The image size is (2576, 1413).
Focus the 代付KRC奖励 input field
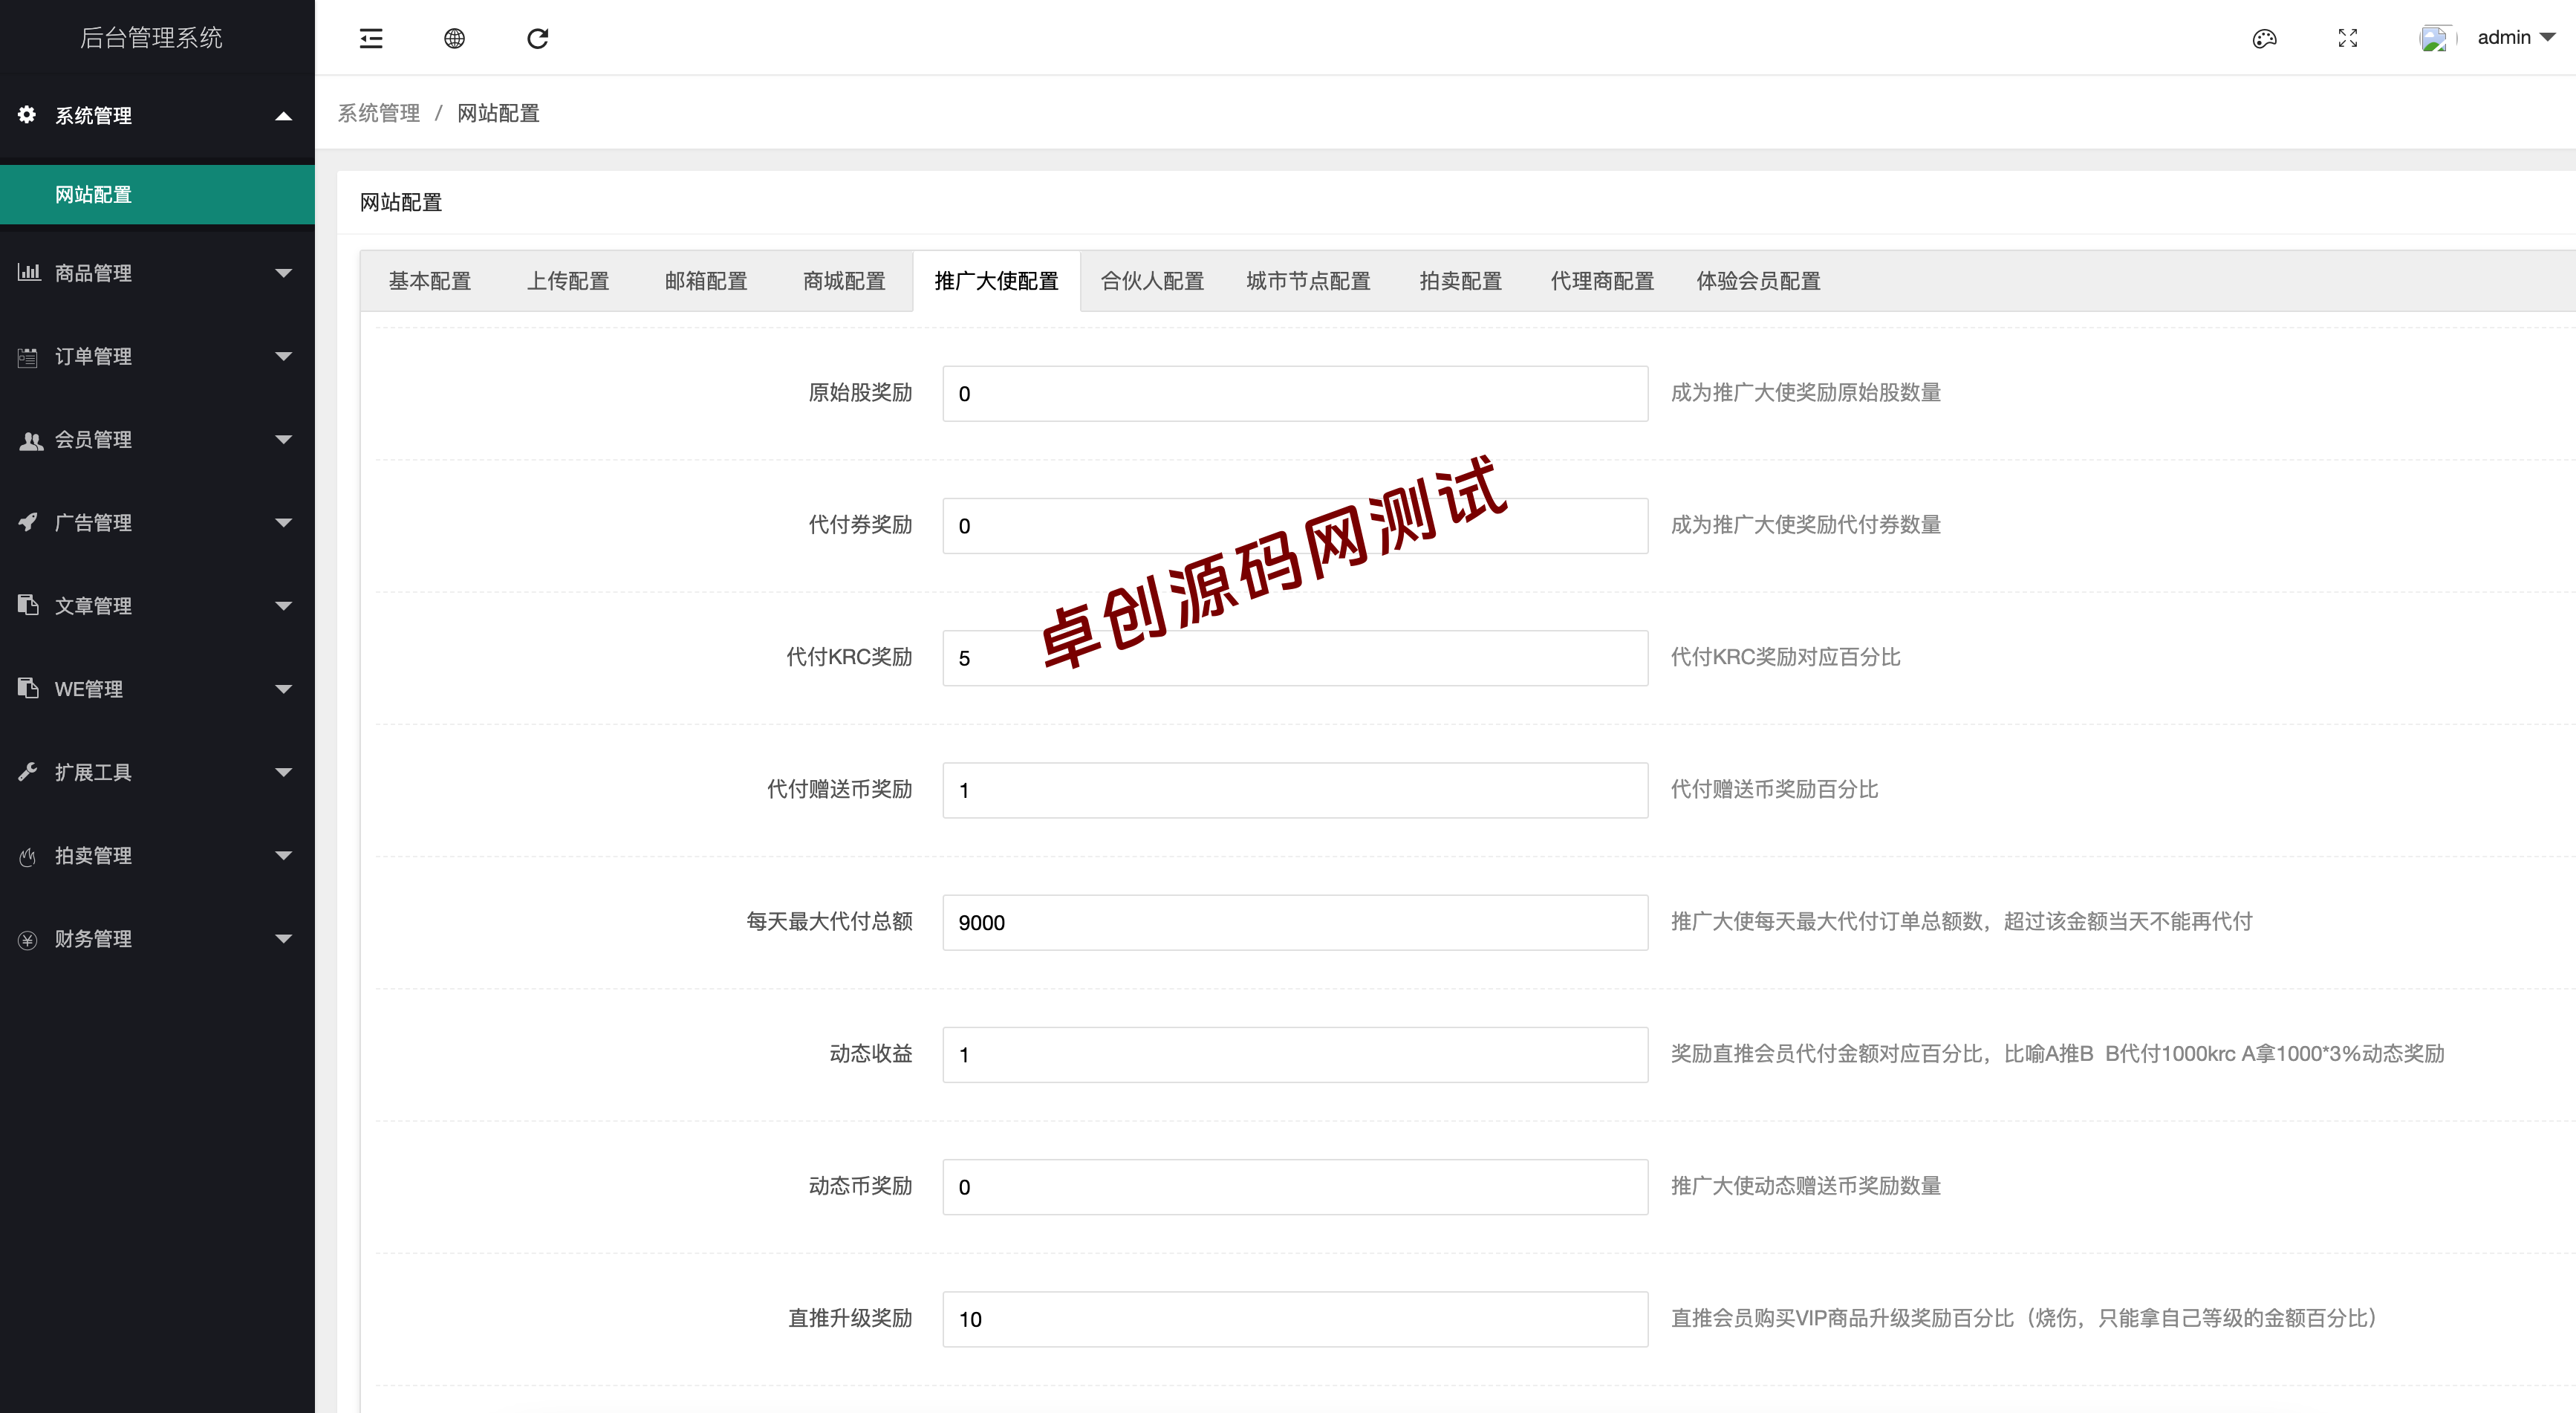click(x=1295, y=658)
